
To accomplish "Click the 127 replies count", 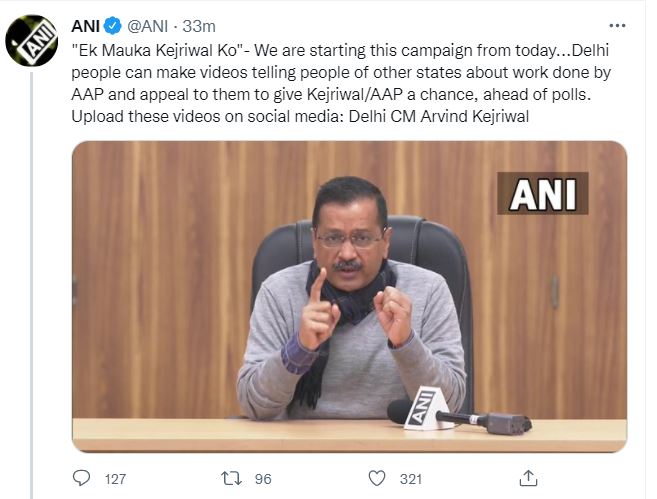I will 115,479.
